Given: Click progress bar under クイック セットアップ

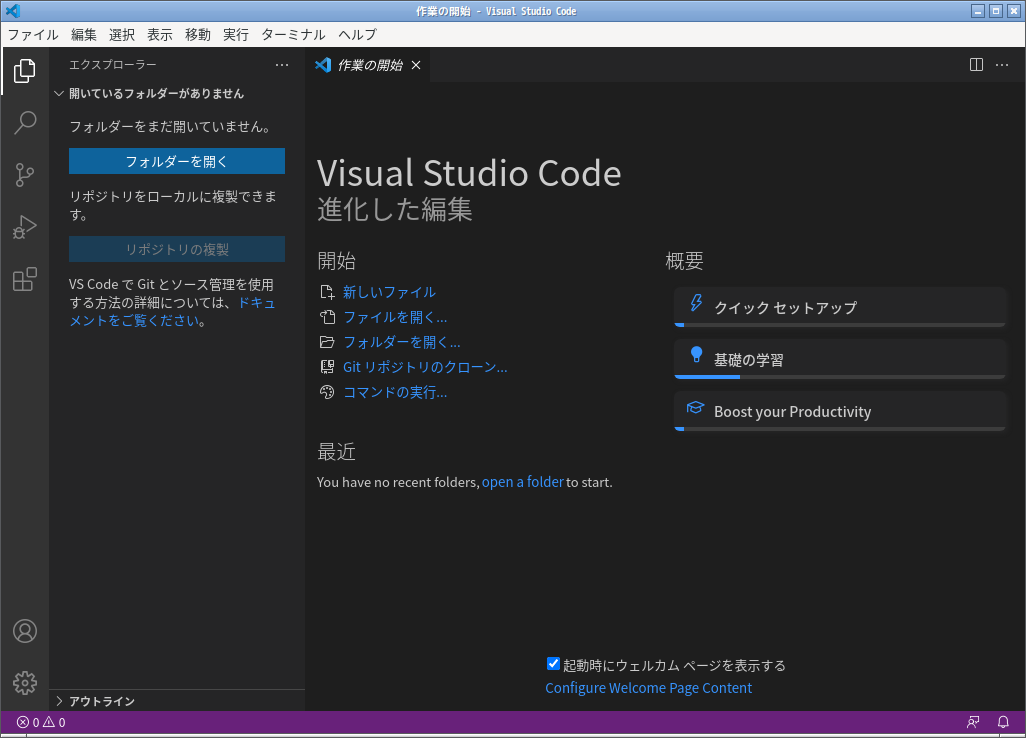Looking at the screenshot, I should [840, 325].
